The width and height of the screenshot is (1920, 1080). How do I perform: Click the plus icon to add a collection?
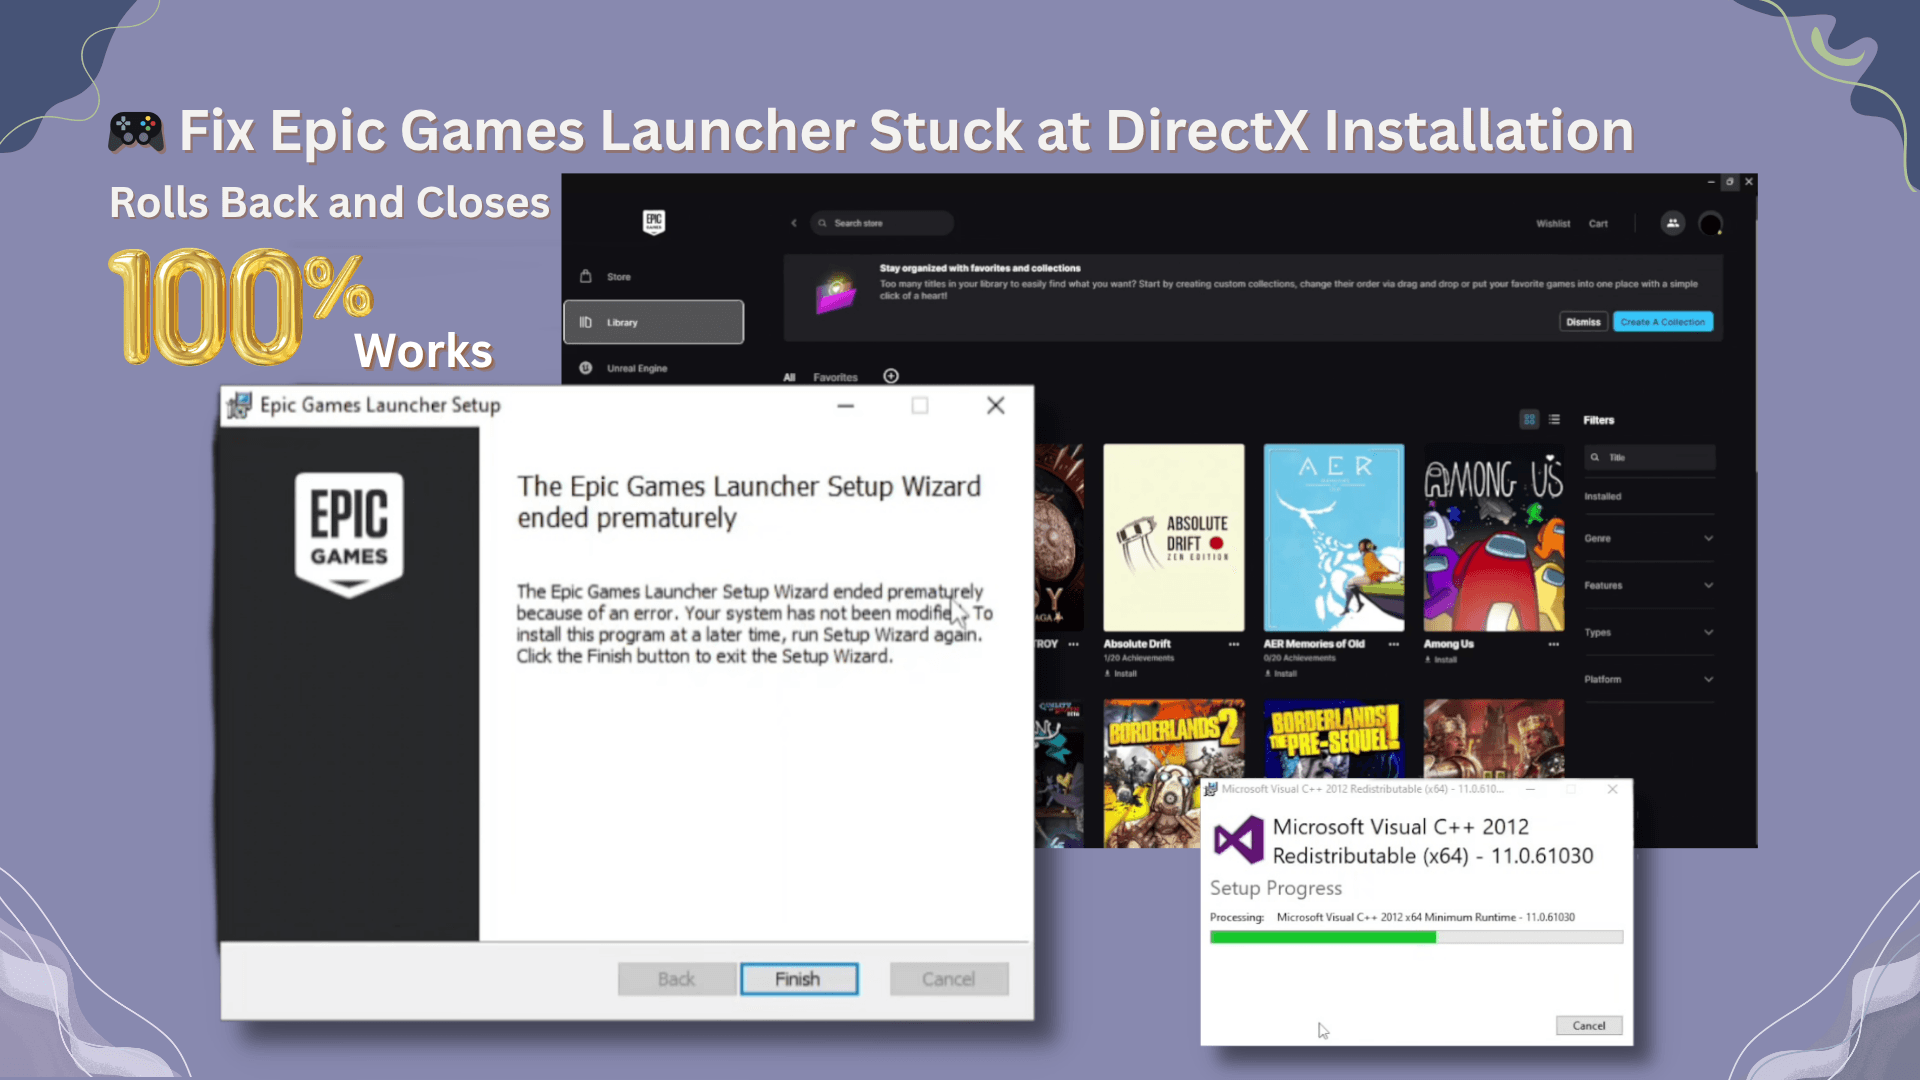[891, 376]
